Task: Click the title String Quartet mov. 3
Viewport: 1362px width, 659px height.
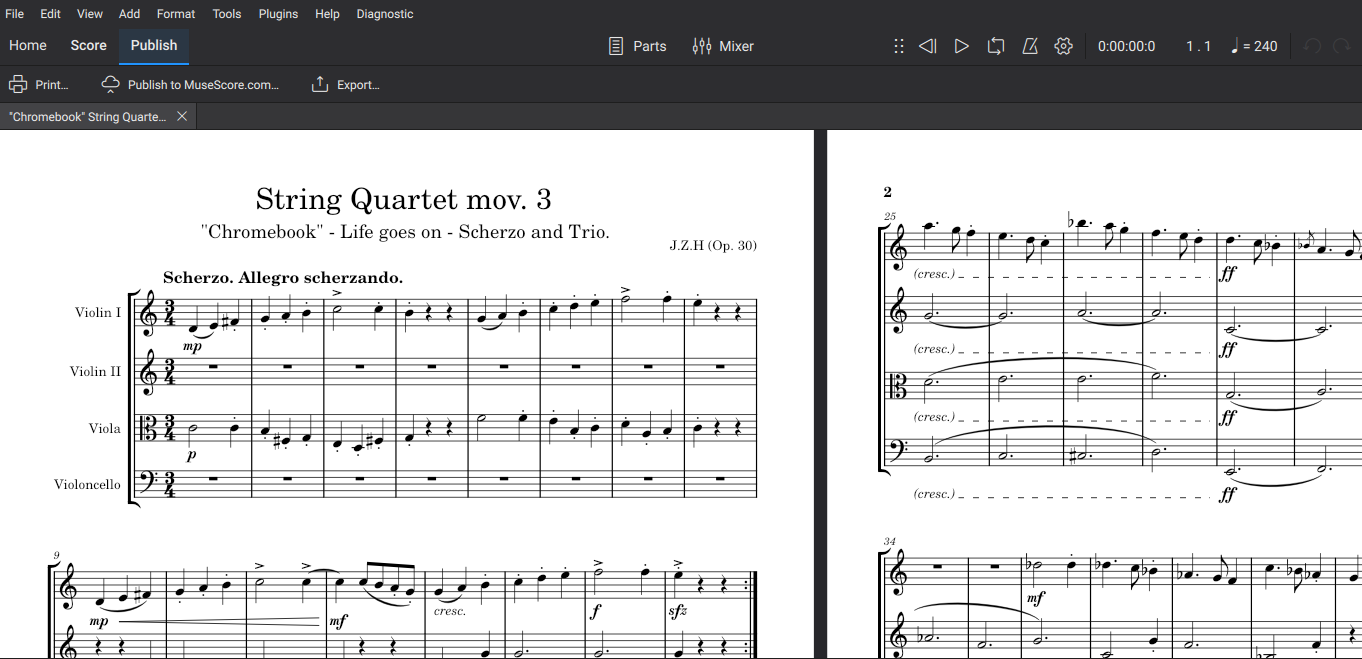Action: coord(403,199)
